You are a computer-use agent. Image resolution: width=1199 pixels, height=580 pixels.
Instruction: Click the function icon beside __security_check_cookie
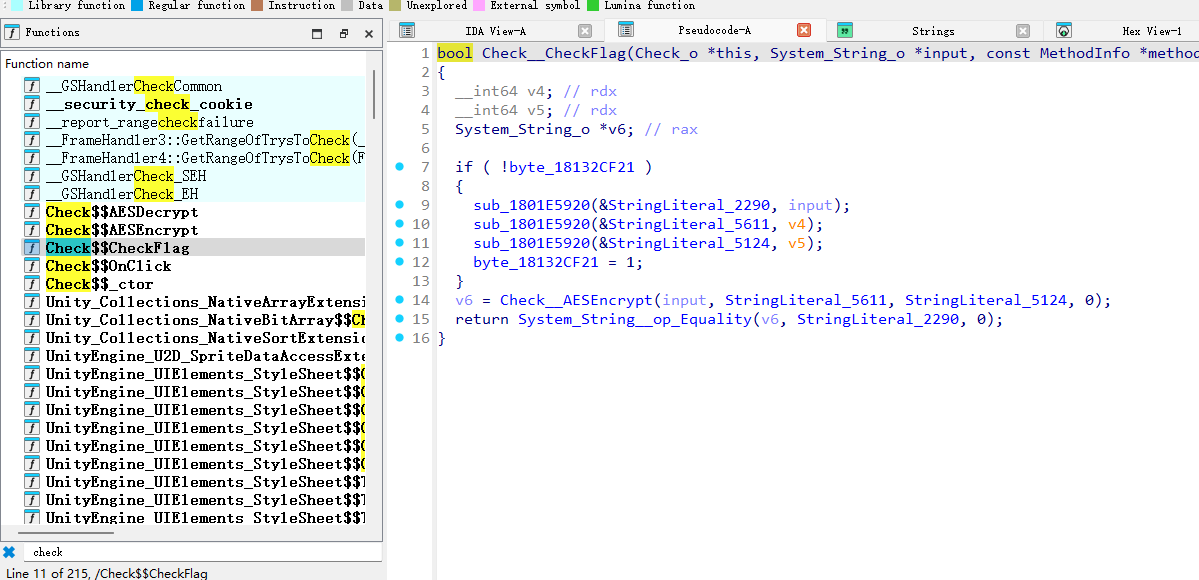[31, 104]
